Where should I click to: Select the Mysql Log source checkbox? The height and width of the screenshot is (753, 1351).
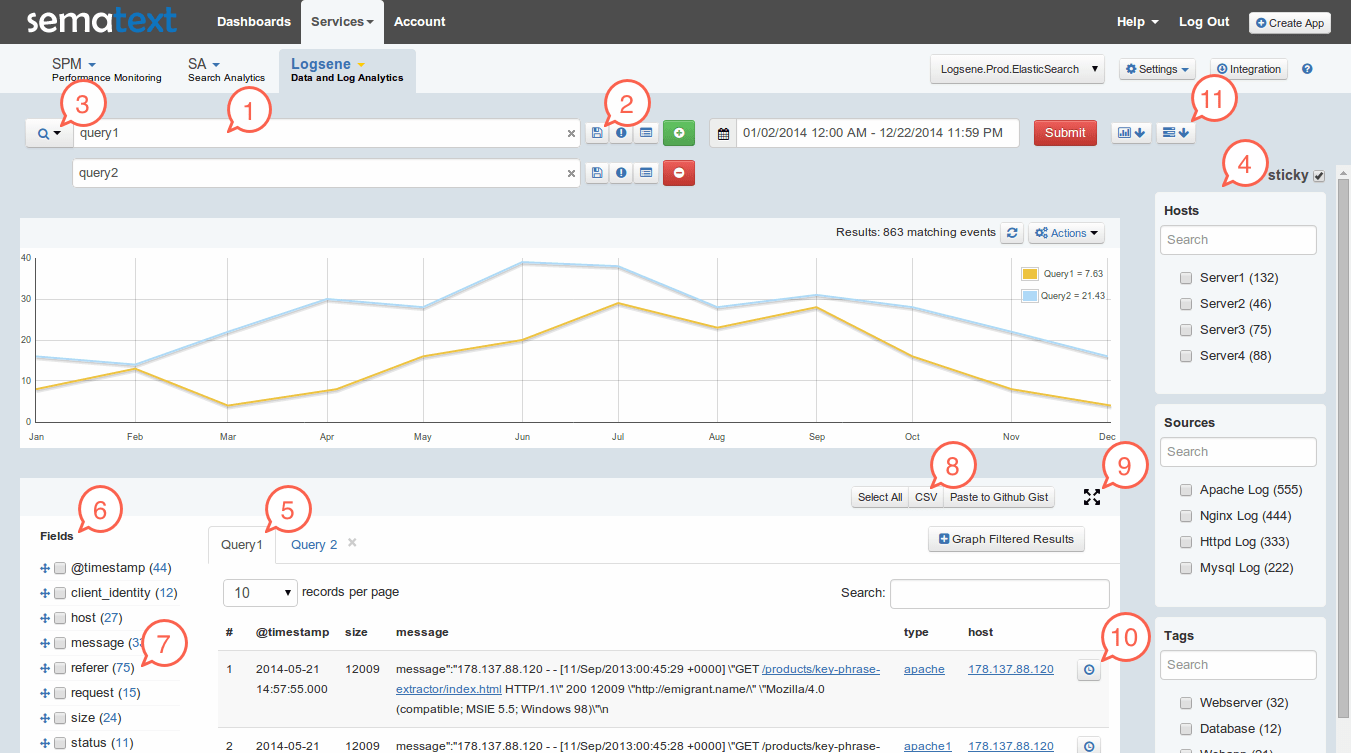(x=1186, y=568)
